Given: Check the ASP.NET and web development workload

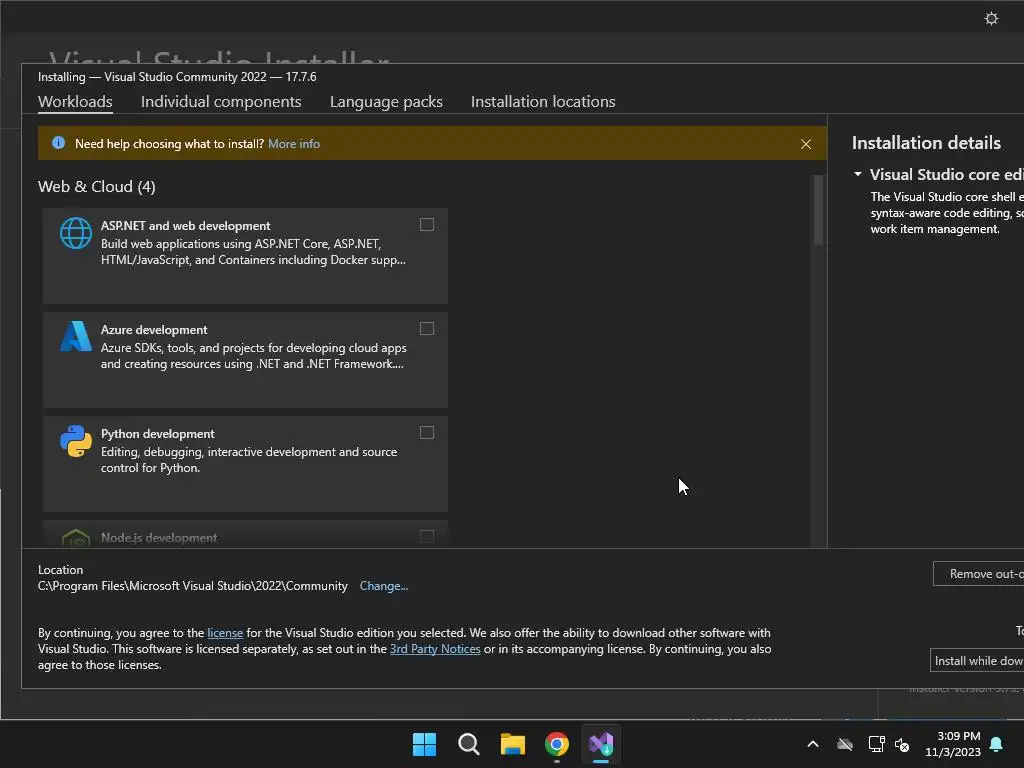Looking at the screenshot, I should [426, 225].
